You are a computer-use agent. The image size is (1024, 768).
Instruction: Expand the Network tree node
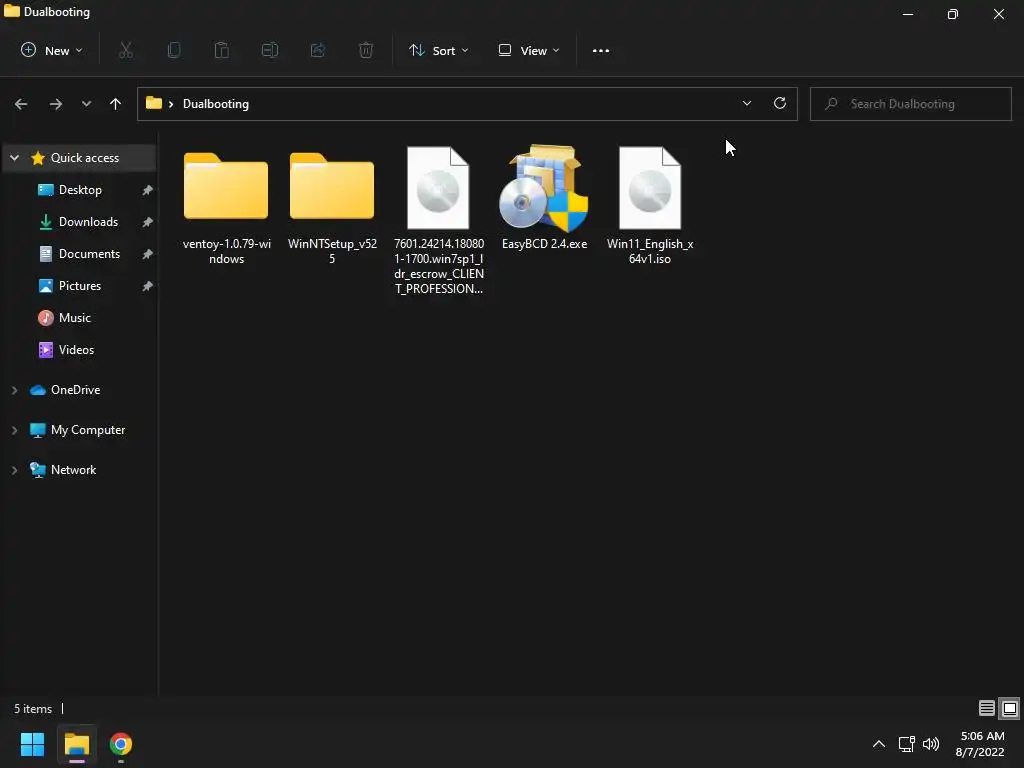pyautogui.click(x=14, y=470)
